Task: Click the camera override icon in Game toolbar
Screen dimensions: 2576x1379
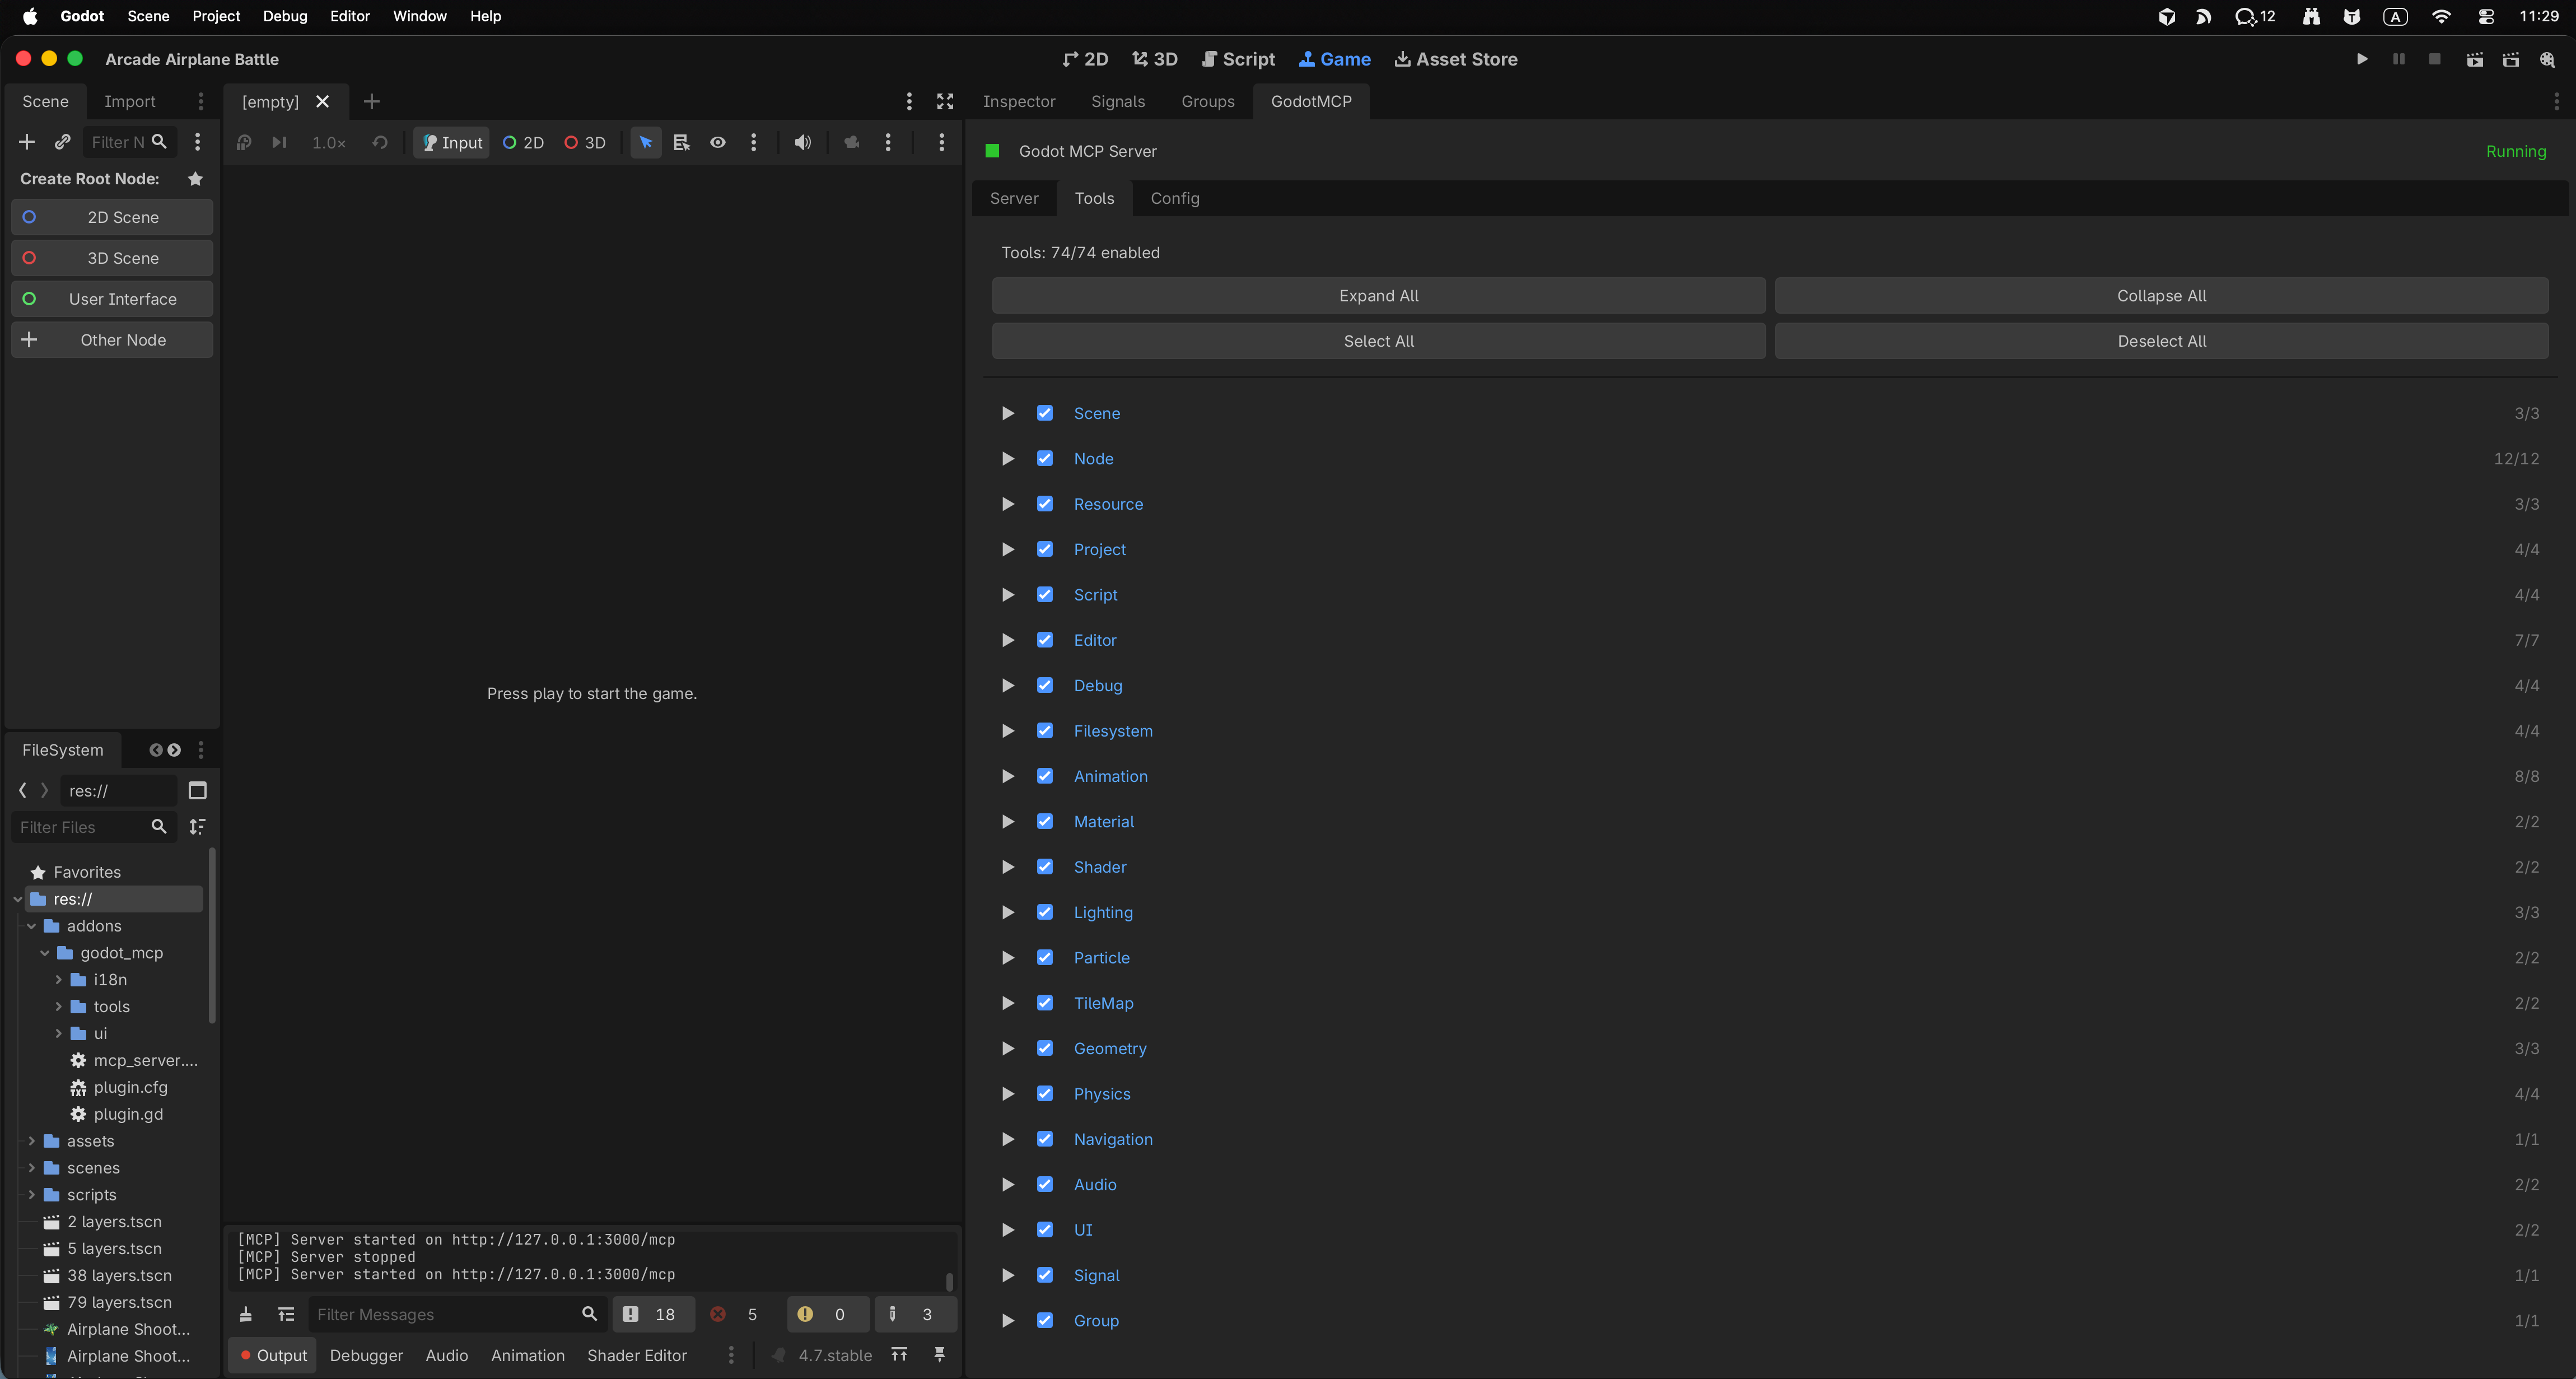Action: click(x=852, y=142)
